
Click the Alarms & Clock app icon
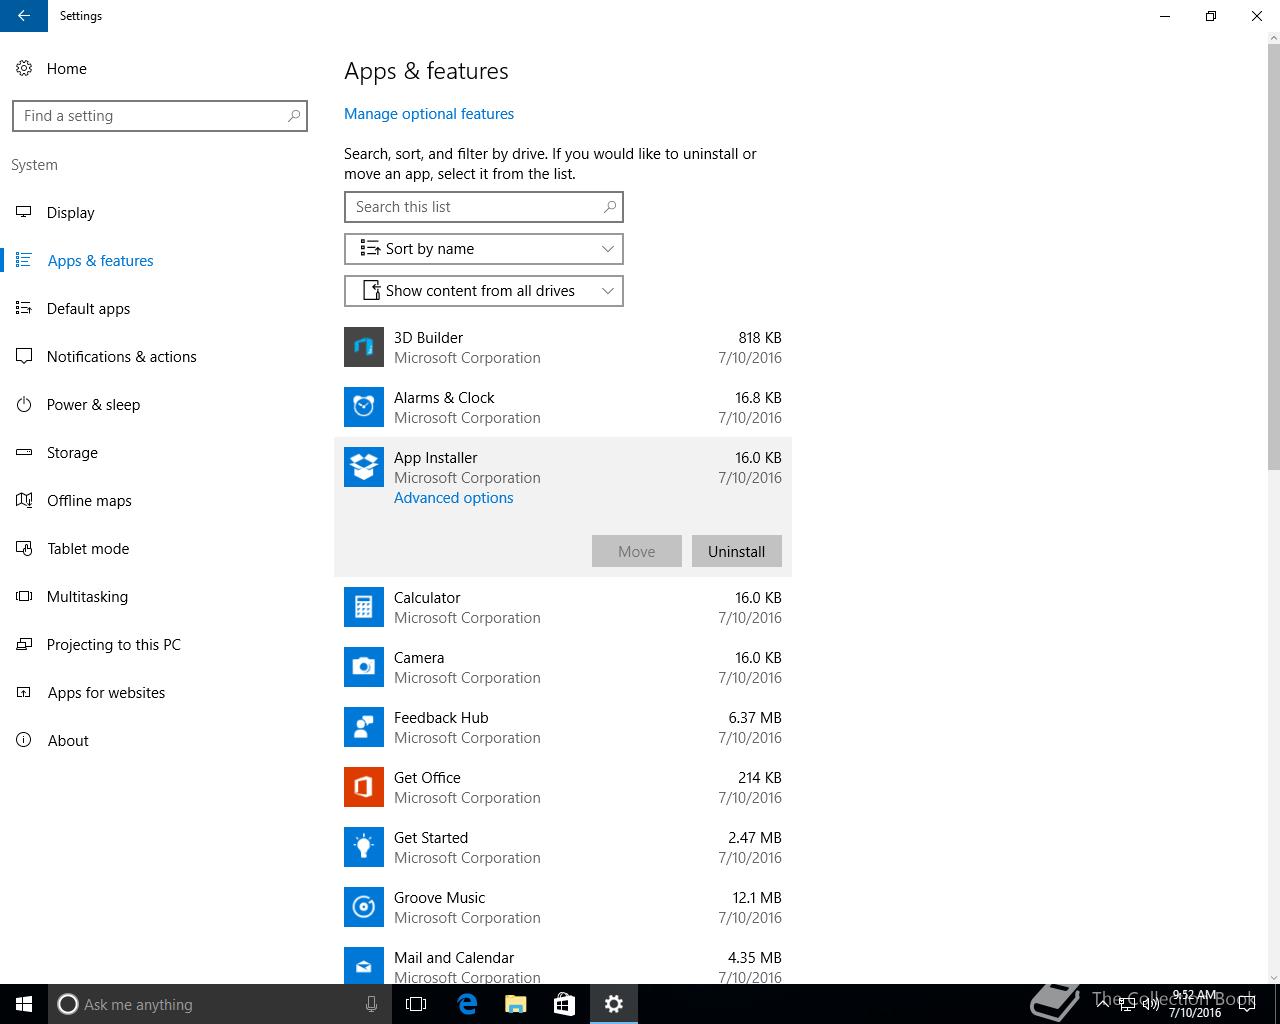364,407
